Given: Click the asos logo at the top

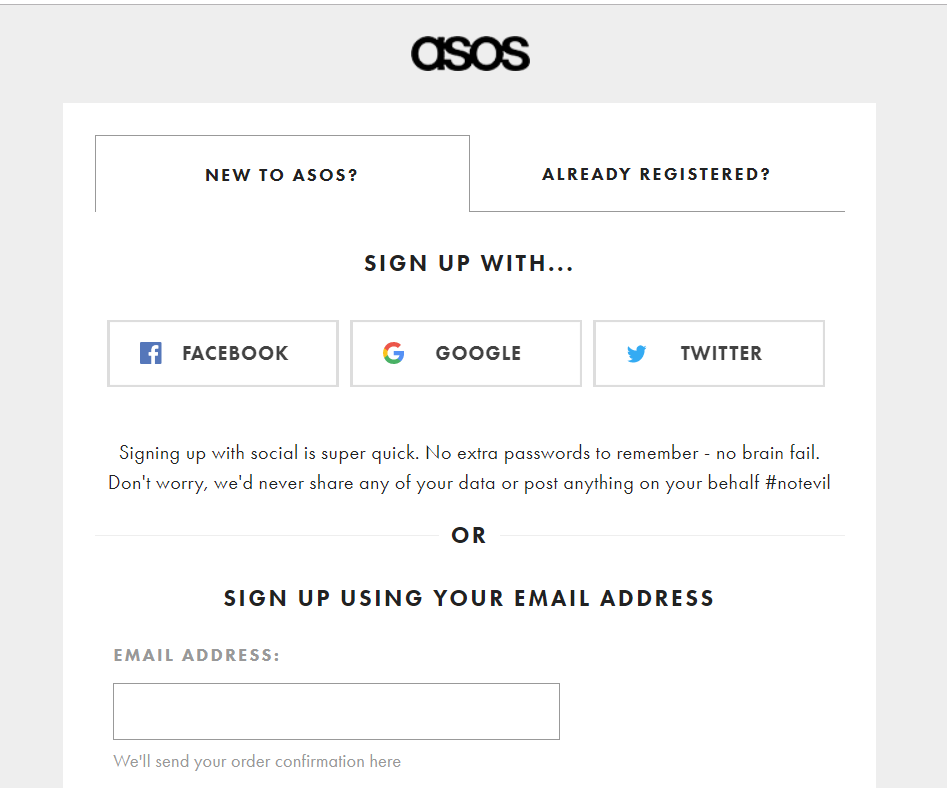Looking at the screenshot, I should (470, 54).
